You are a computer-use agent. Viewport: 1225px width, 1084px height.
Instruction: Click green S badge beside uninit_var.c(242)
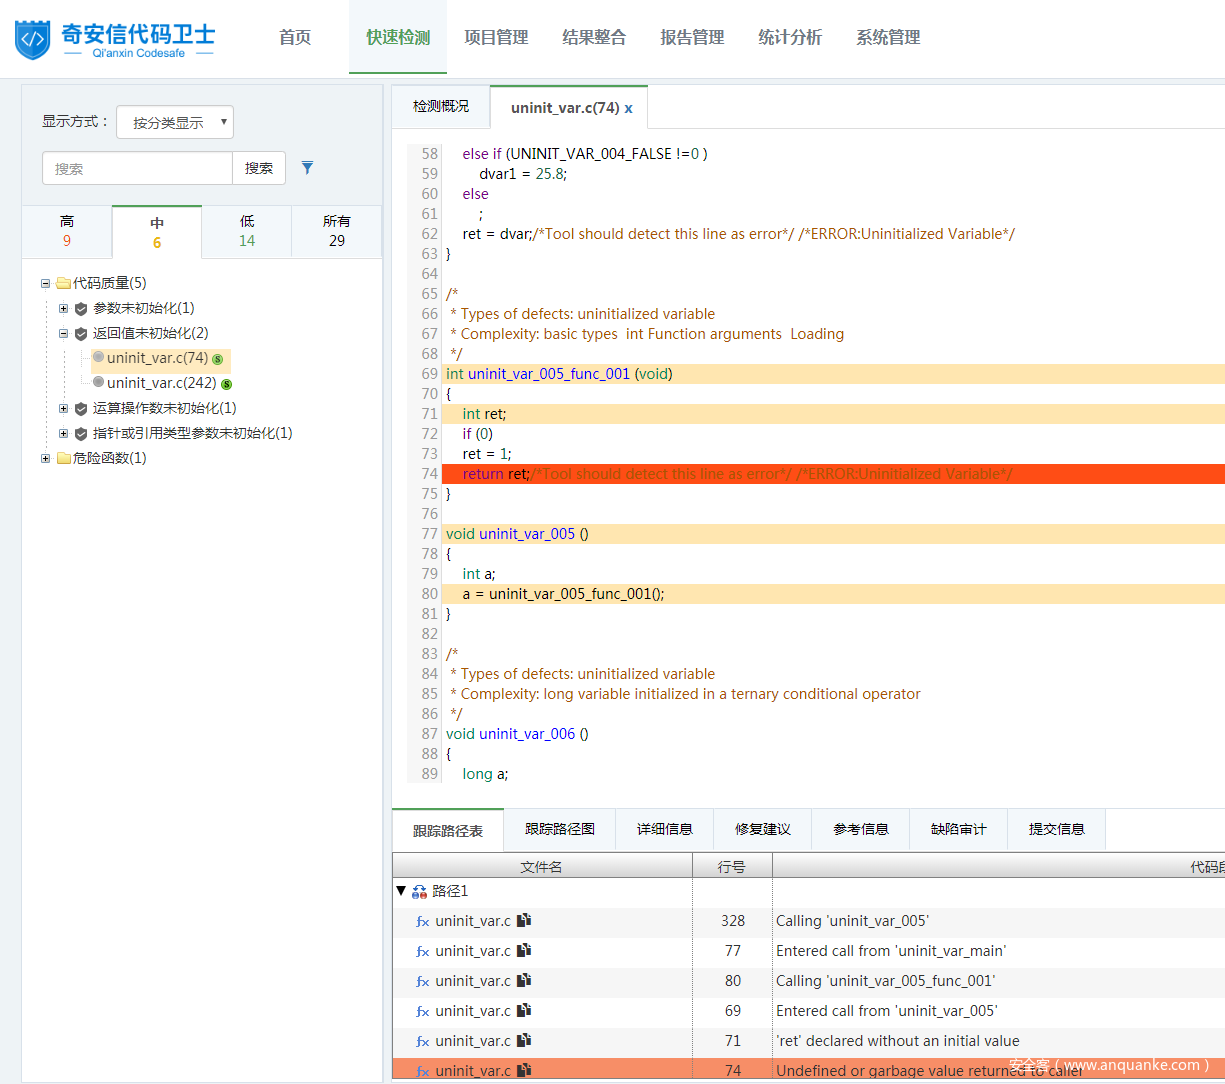tap(226, 384)
